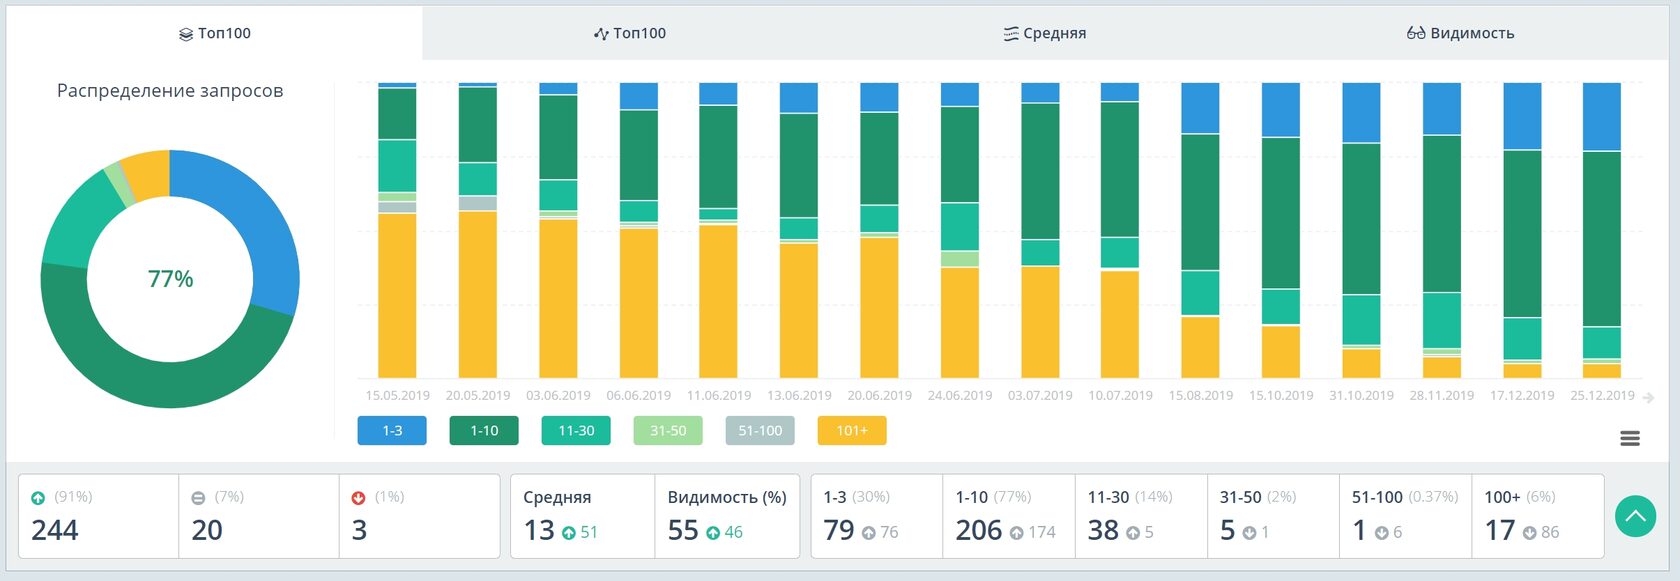Click the grey up arrow beside 76
The image size is (1680, 581).
point(868,534)
